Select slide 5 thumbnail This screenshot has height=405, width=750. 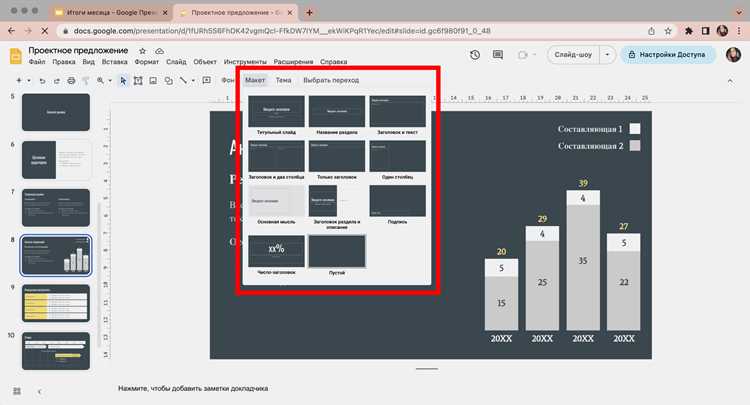(55, 112)
